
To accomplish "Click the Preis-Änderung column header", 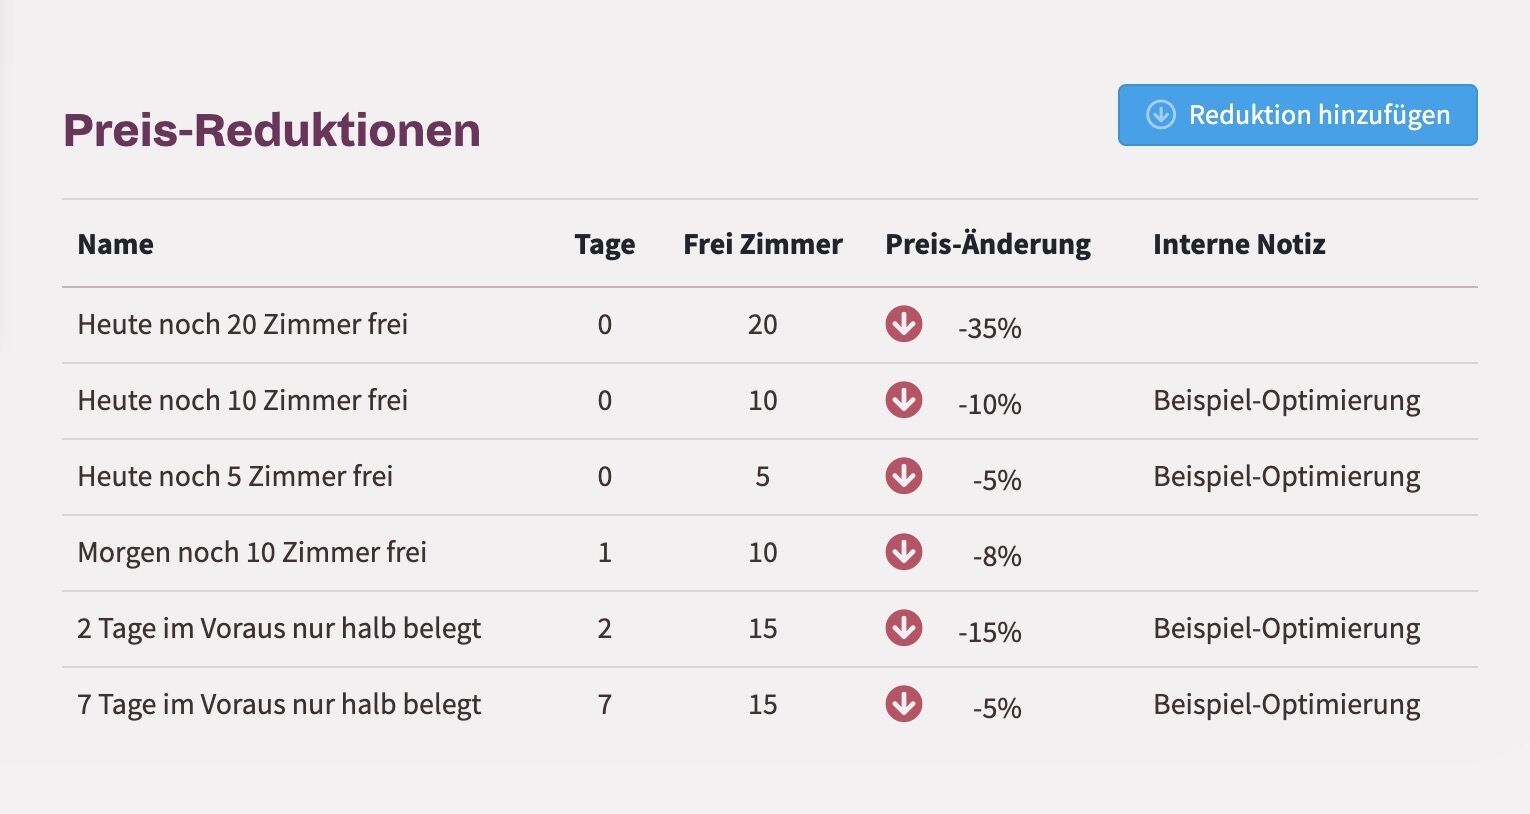I will pos(987,245).
